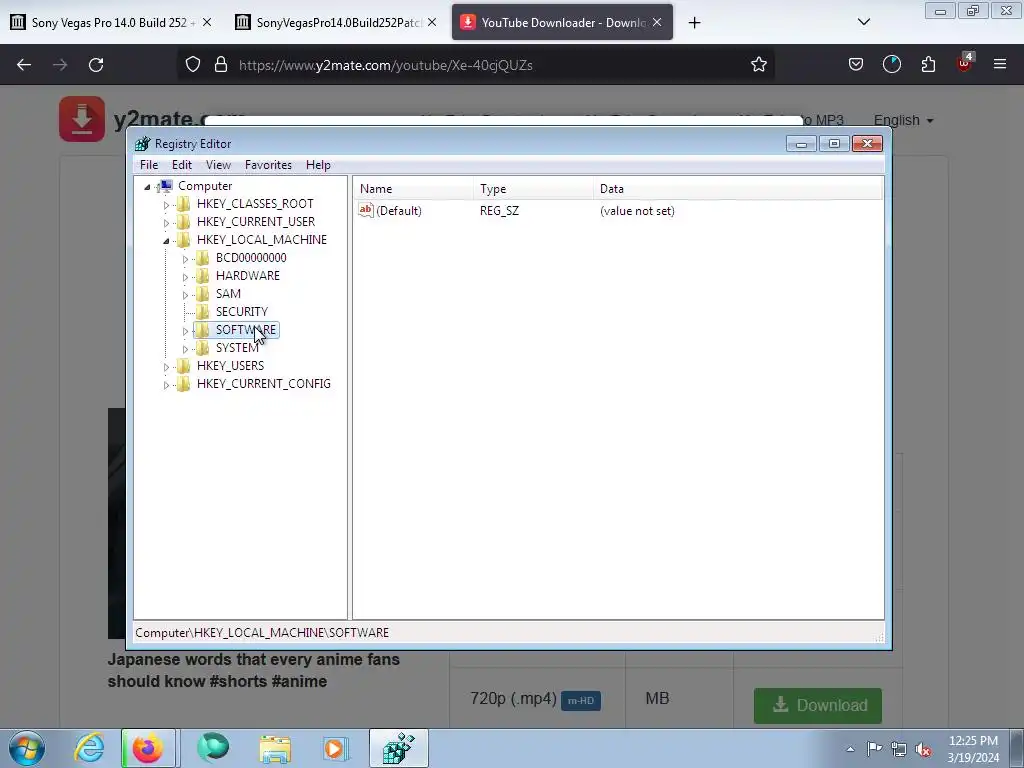
Task: Select the HKEY_LOCAL_MACHINE folder icon
Action: point(184,240)
